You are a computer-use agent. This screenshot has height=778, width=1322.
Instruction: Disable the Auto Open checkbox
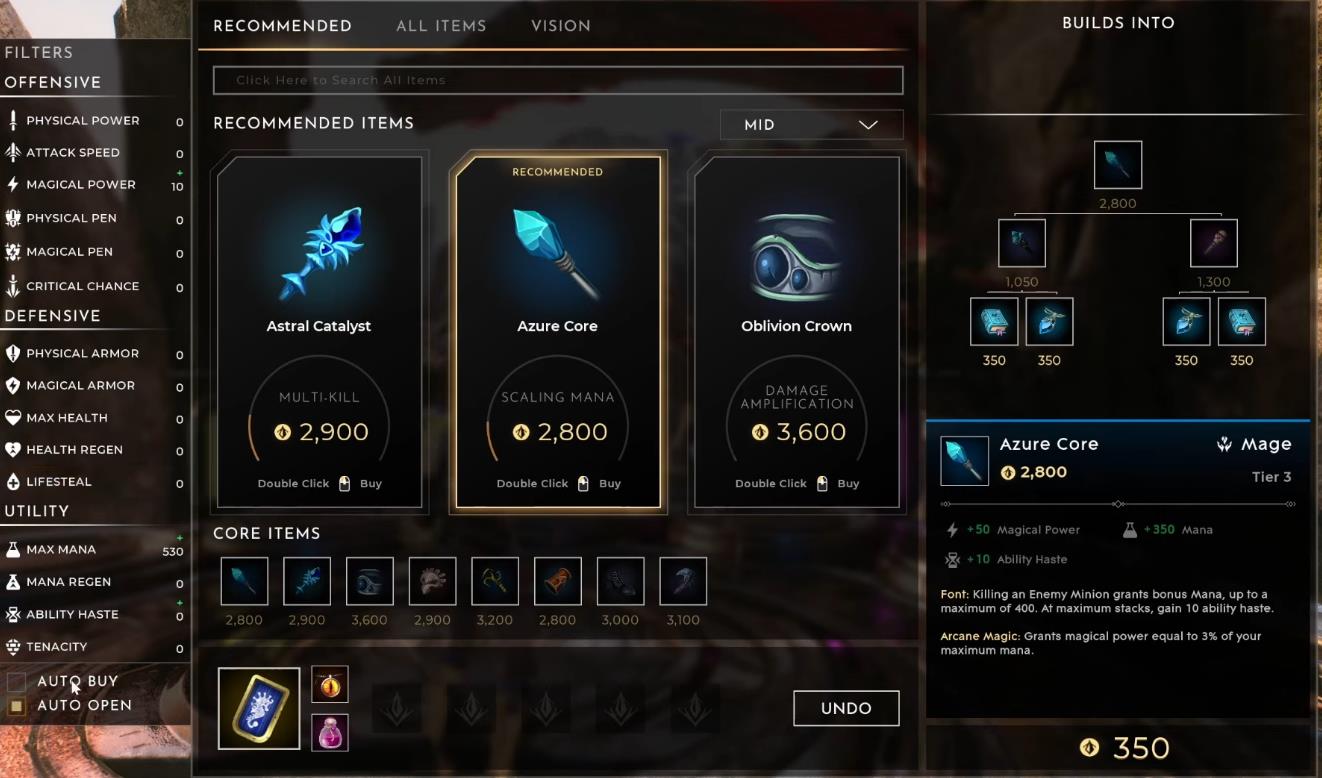click(x=17, y=706)
